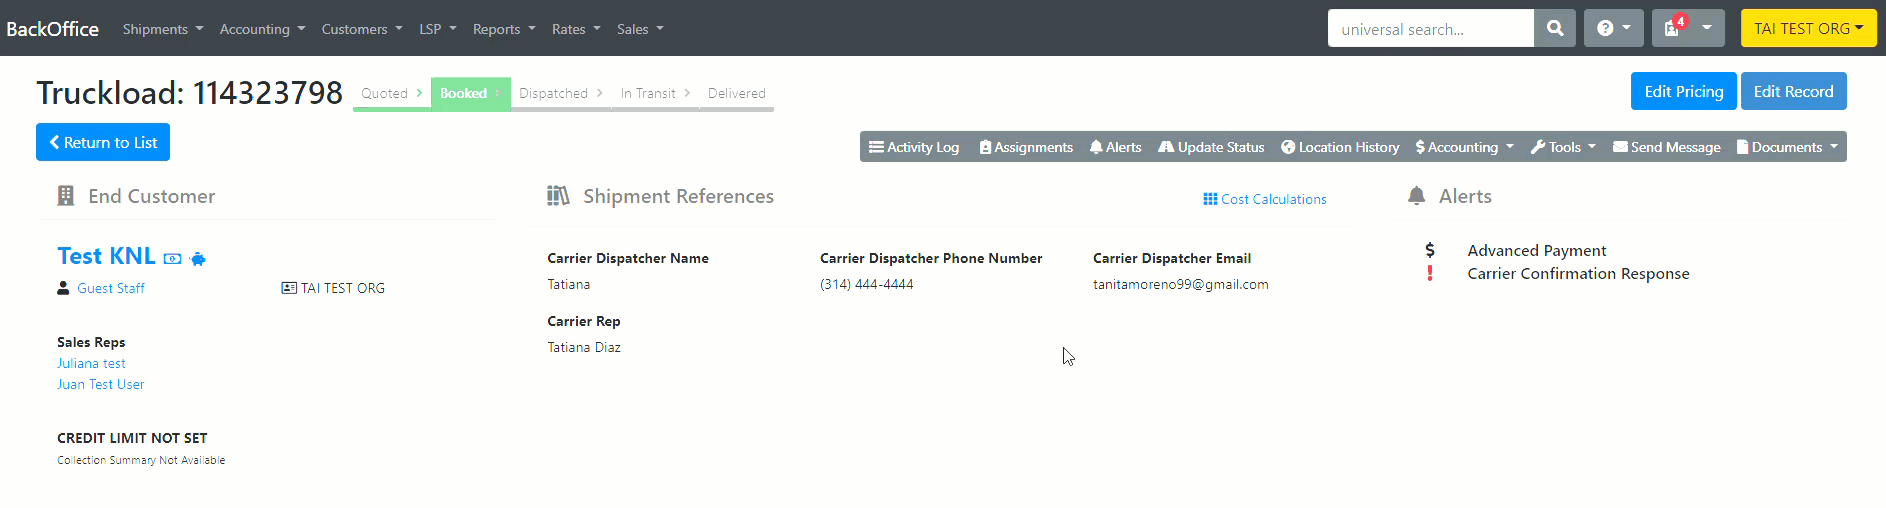
Task: Click Return to List button
Action: pos(103,142)
